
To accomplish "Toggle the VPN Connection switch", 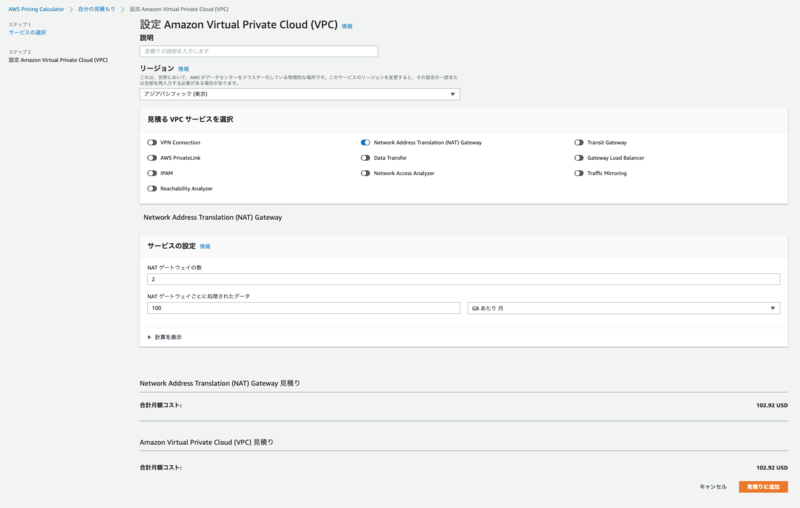I will [x=152, y=143].
